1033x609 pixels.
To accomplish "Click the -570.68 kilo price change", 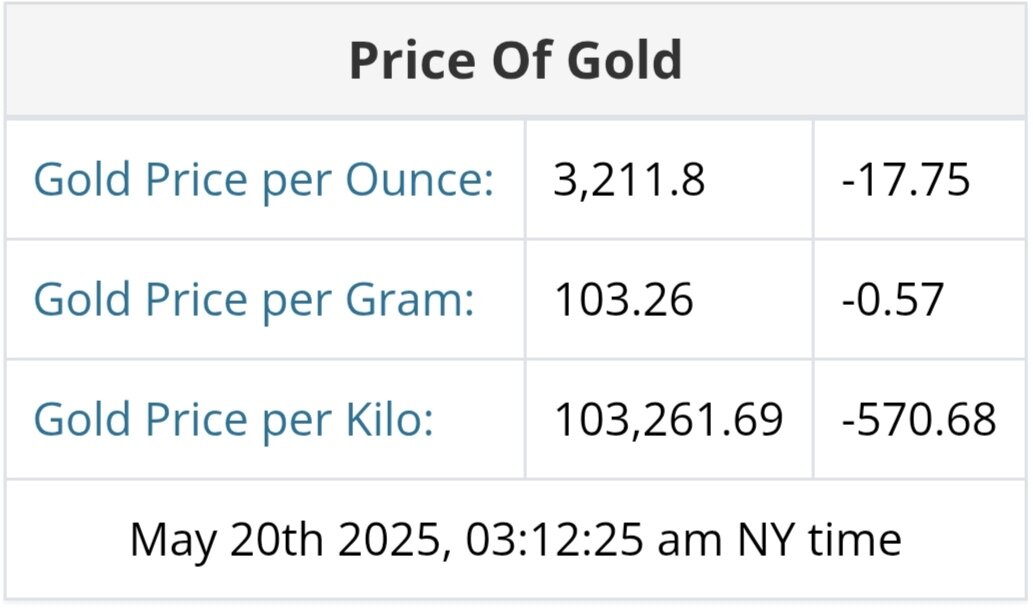I will point(920,420).
